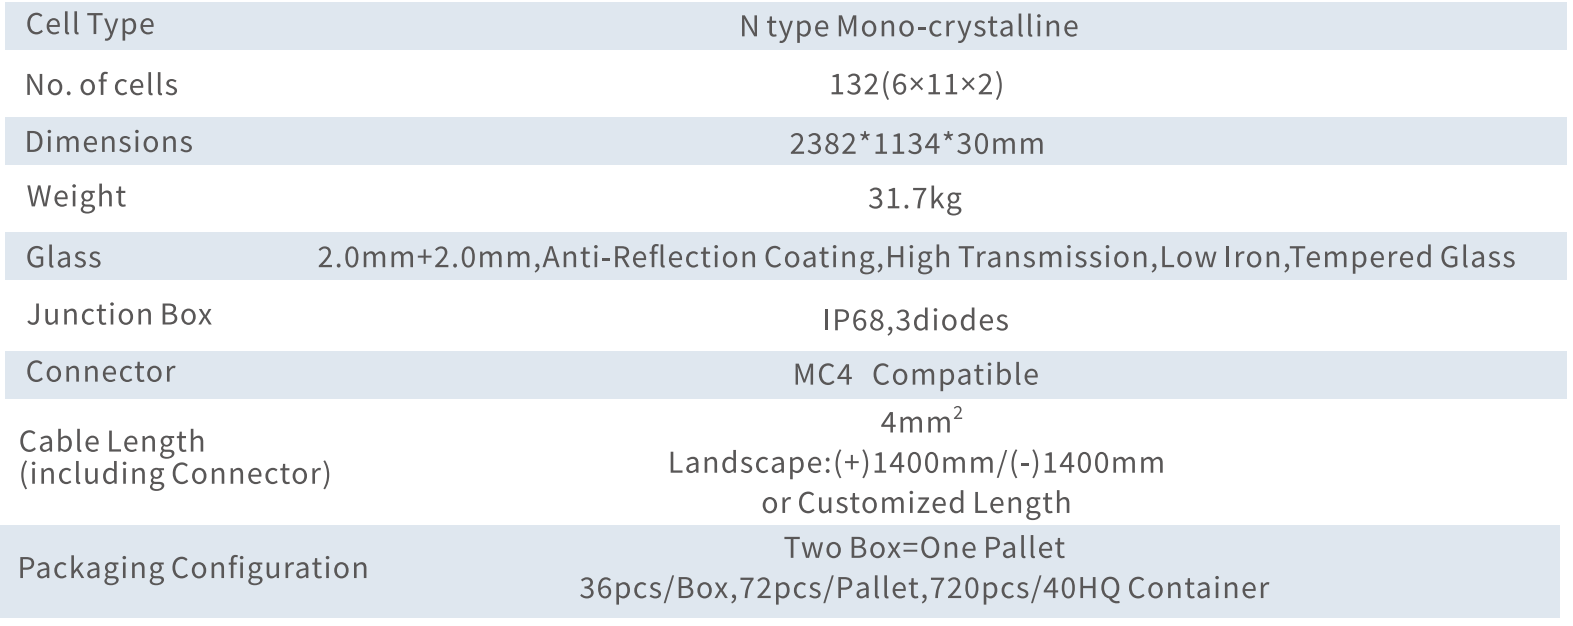
Task: Click the "Packaging Configuration" row label
Action: pos(193,568)
